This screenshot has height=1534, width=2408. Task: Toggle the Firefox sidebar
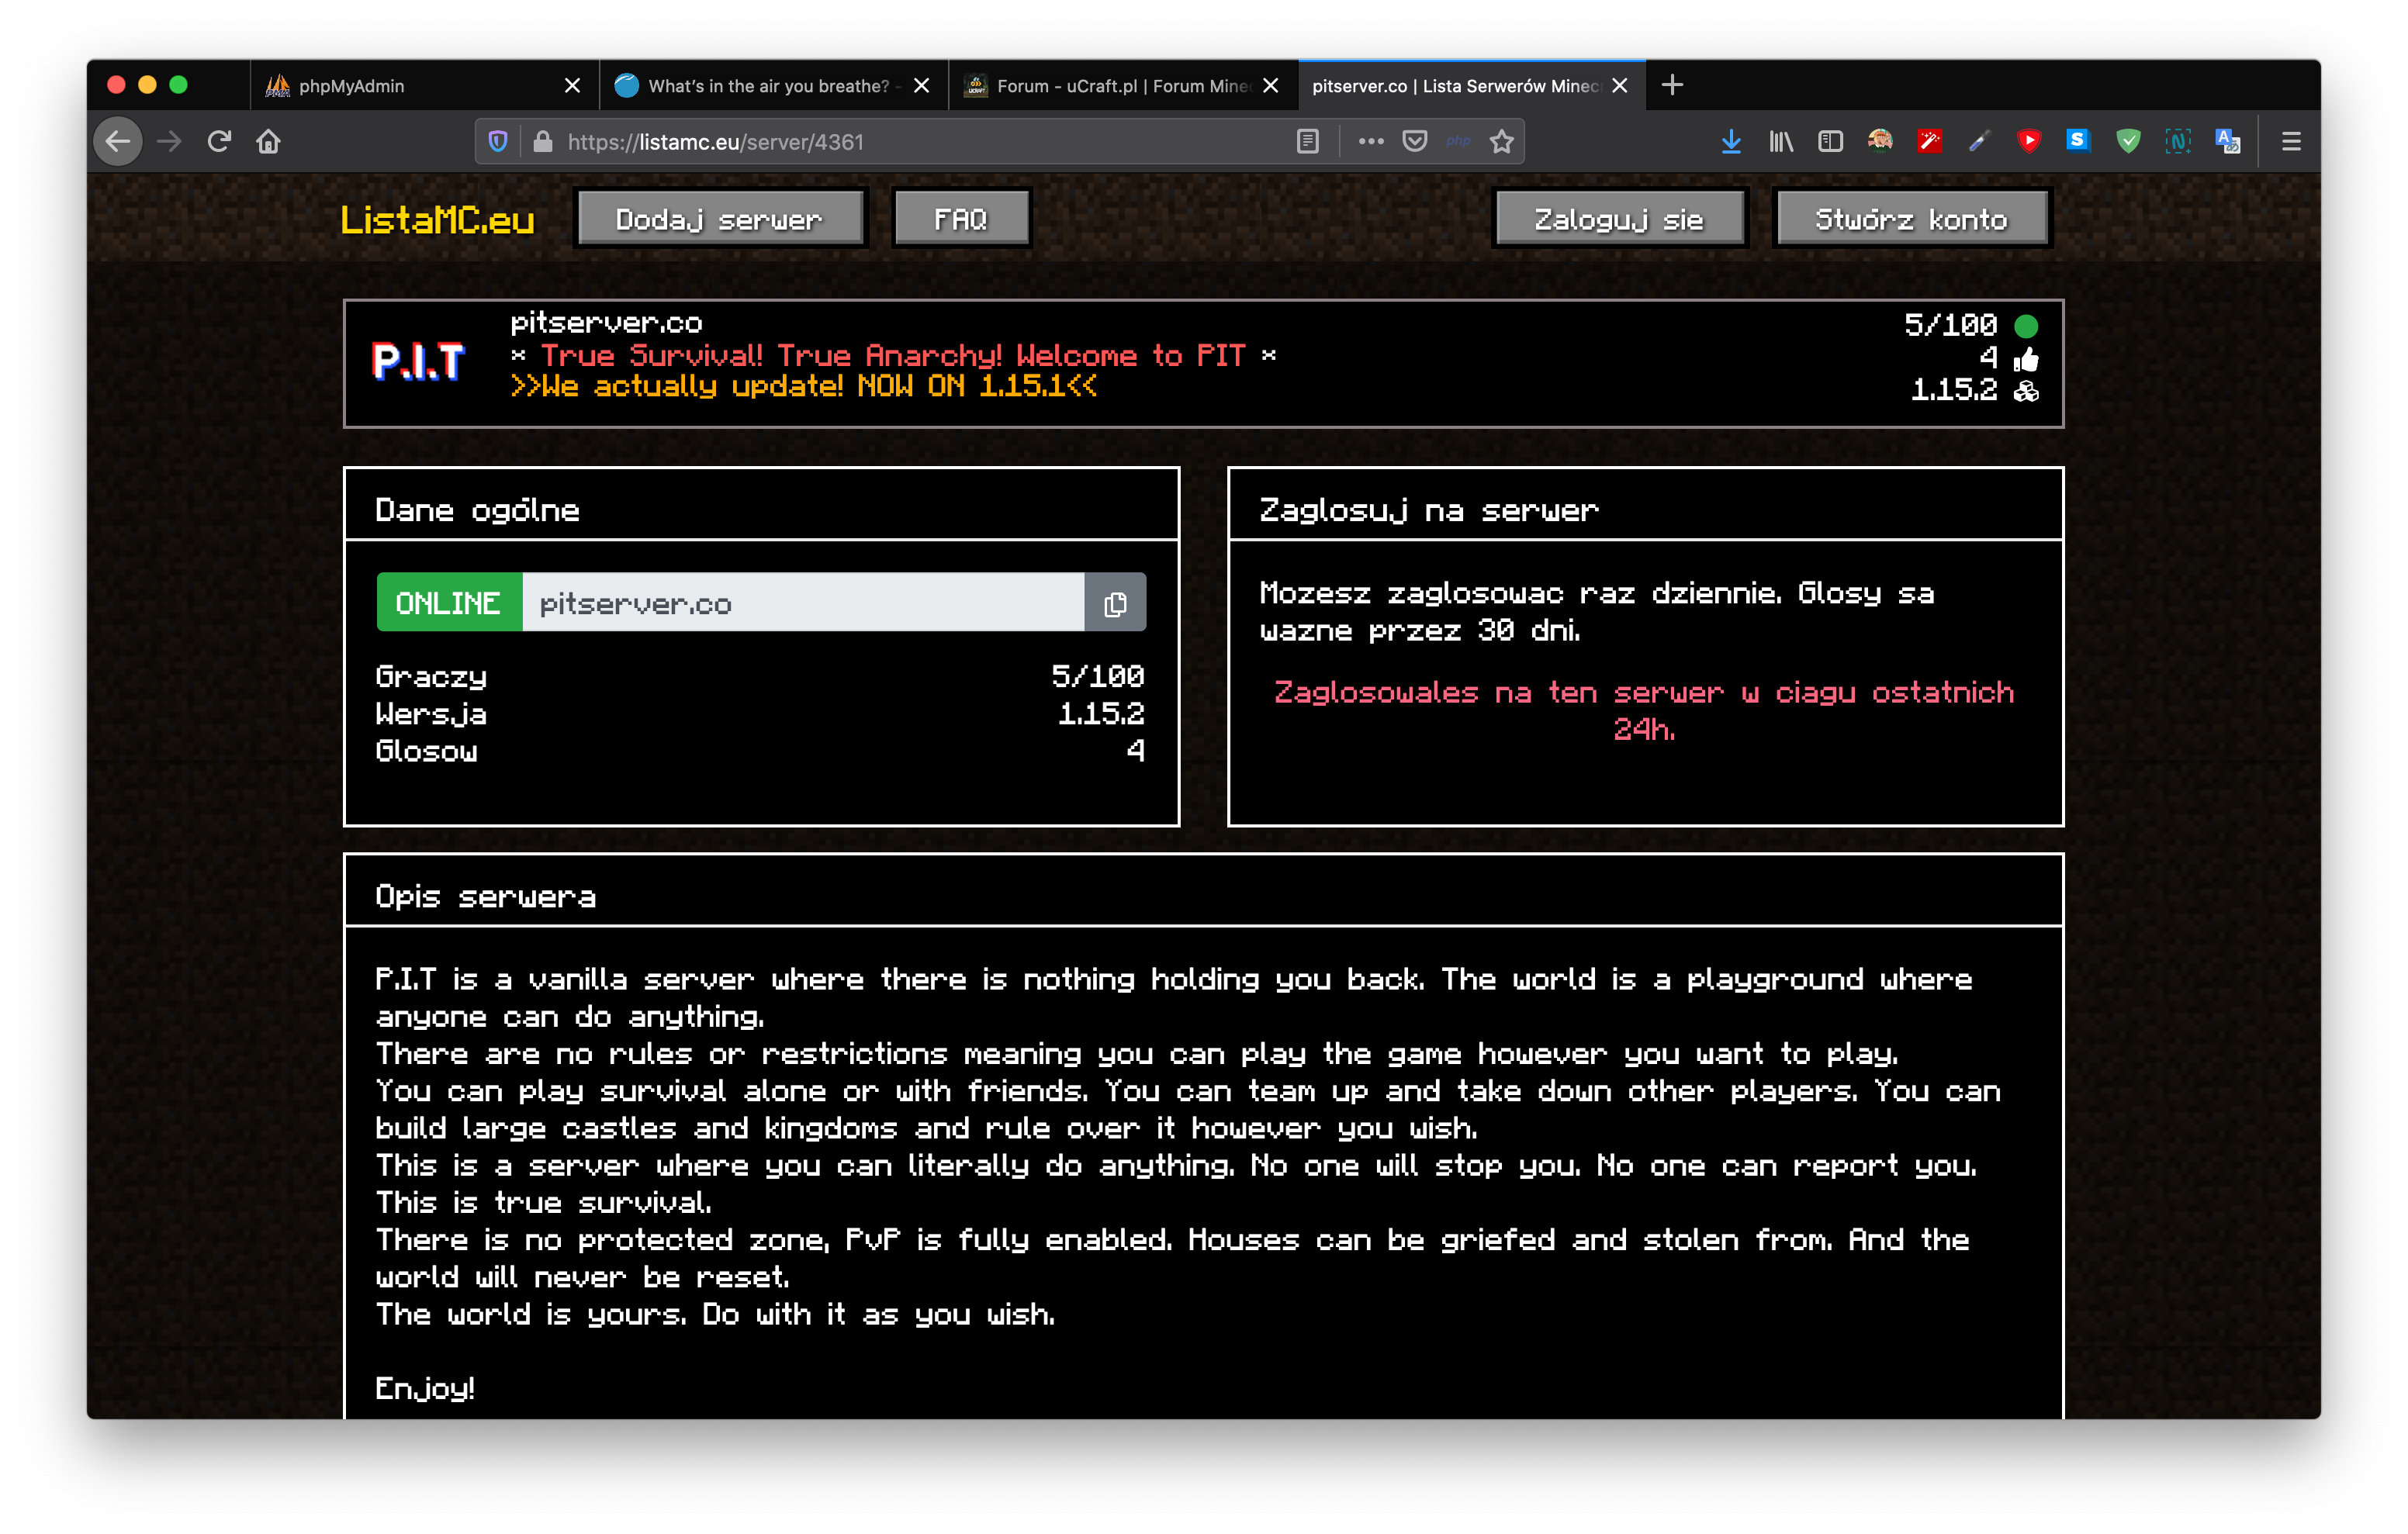(x=1830, y=142)
